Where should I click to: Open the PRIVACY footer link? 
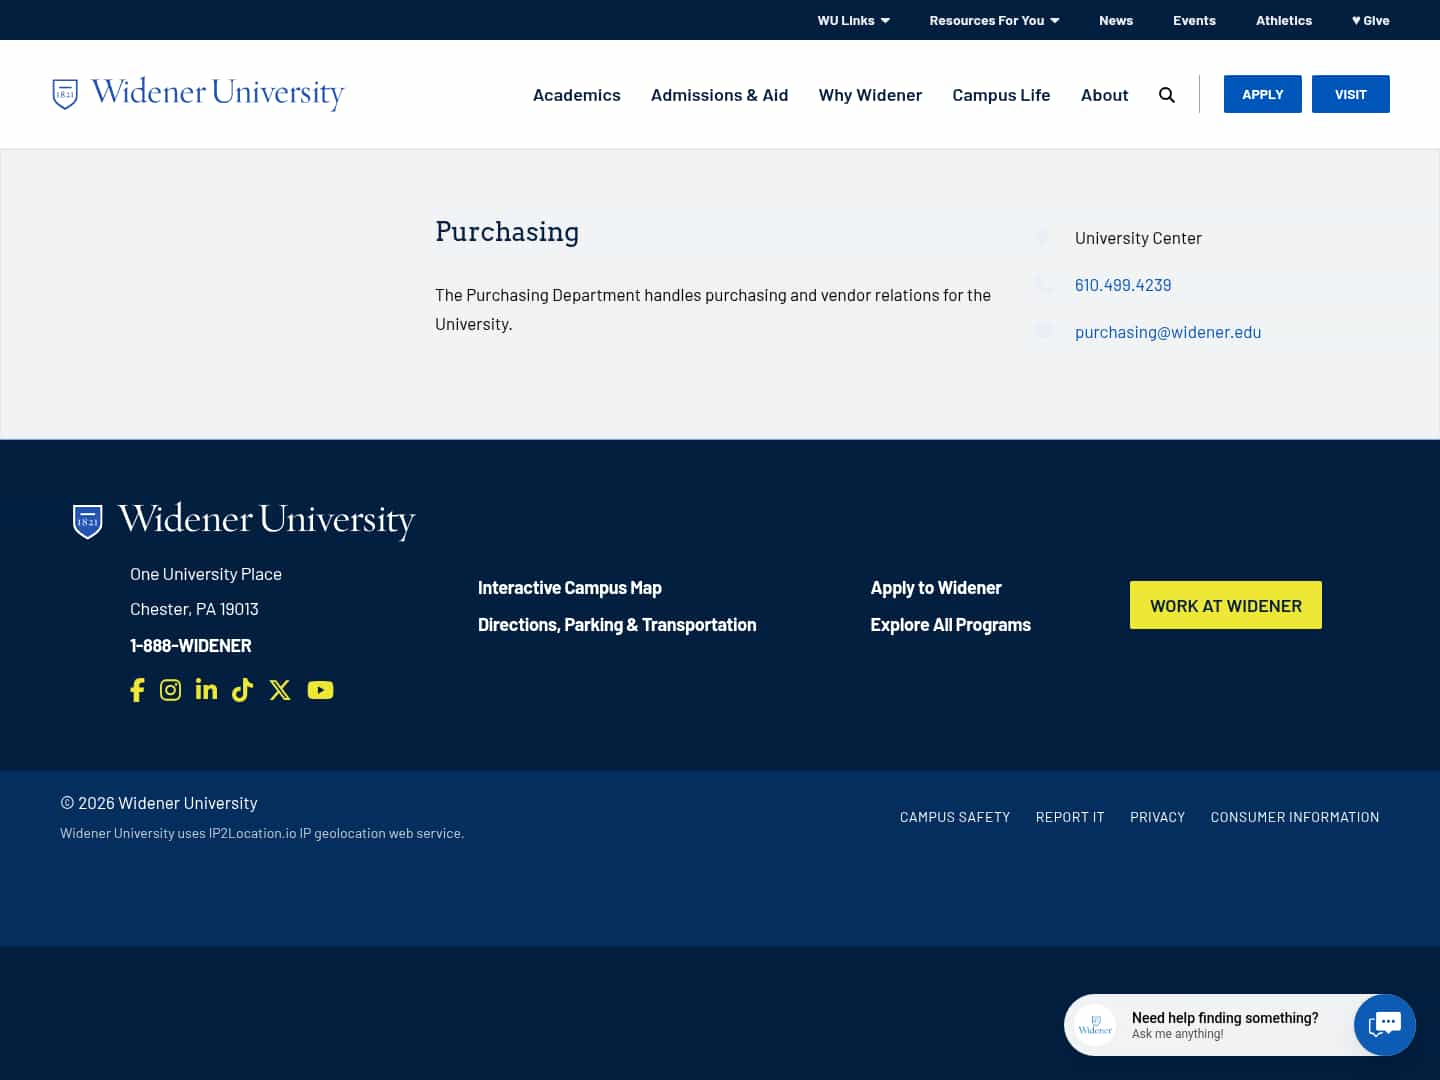click(x=1158, y=817)
